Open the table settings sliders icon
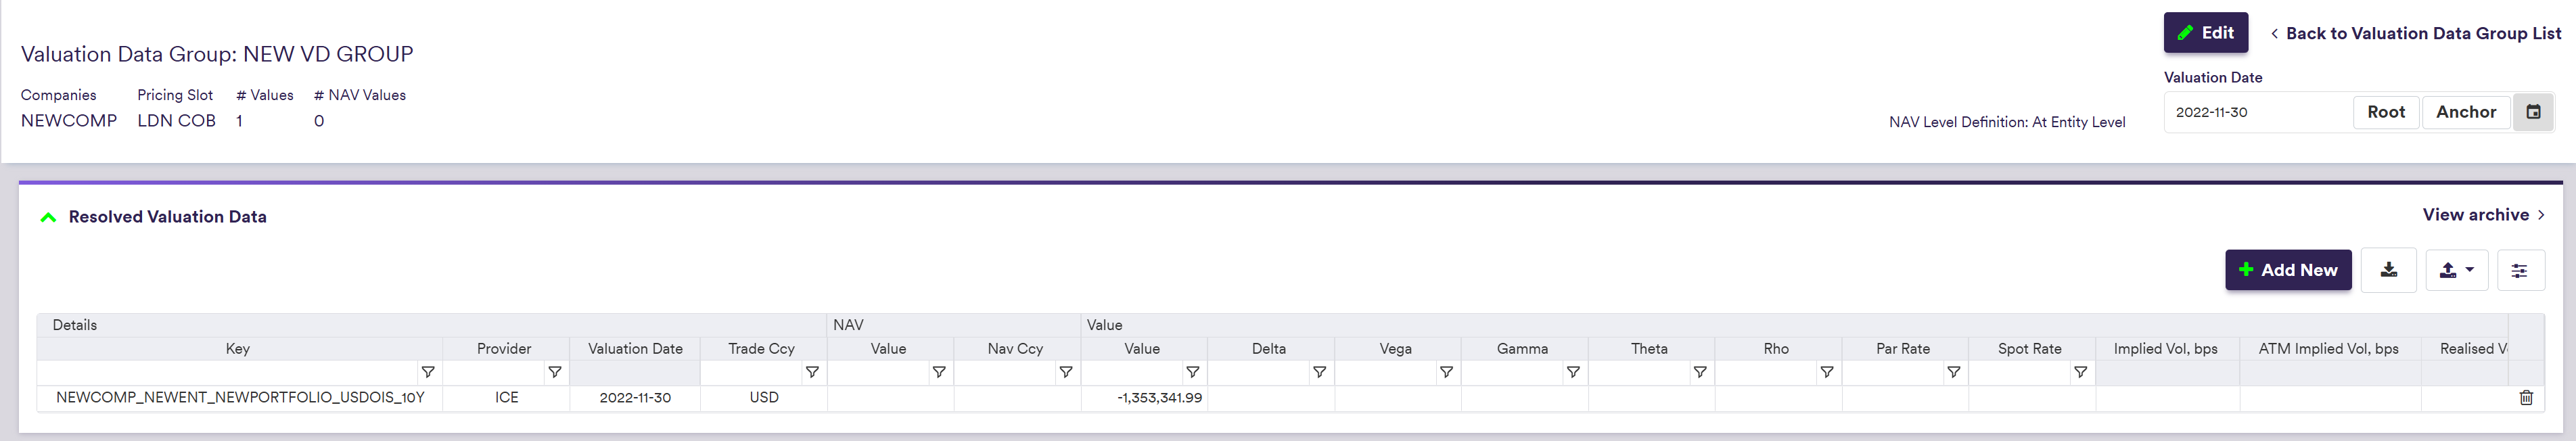The image size is (2576, 441). point(2519,270)
